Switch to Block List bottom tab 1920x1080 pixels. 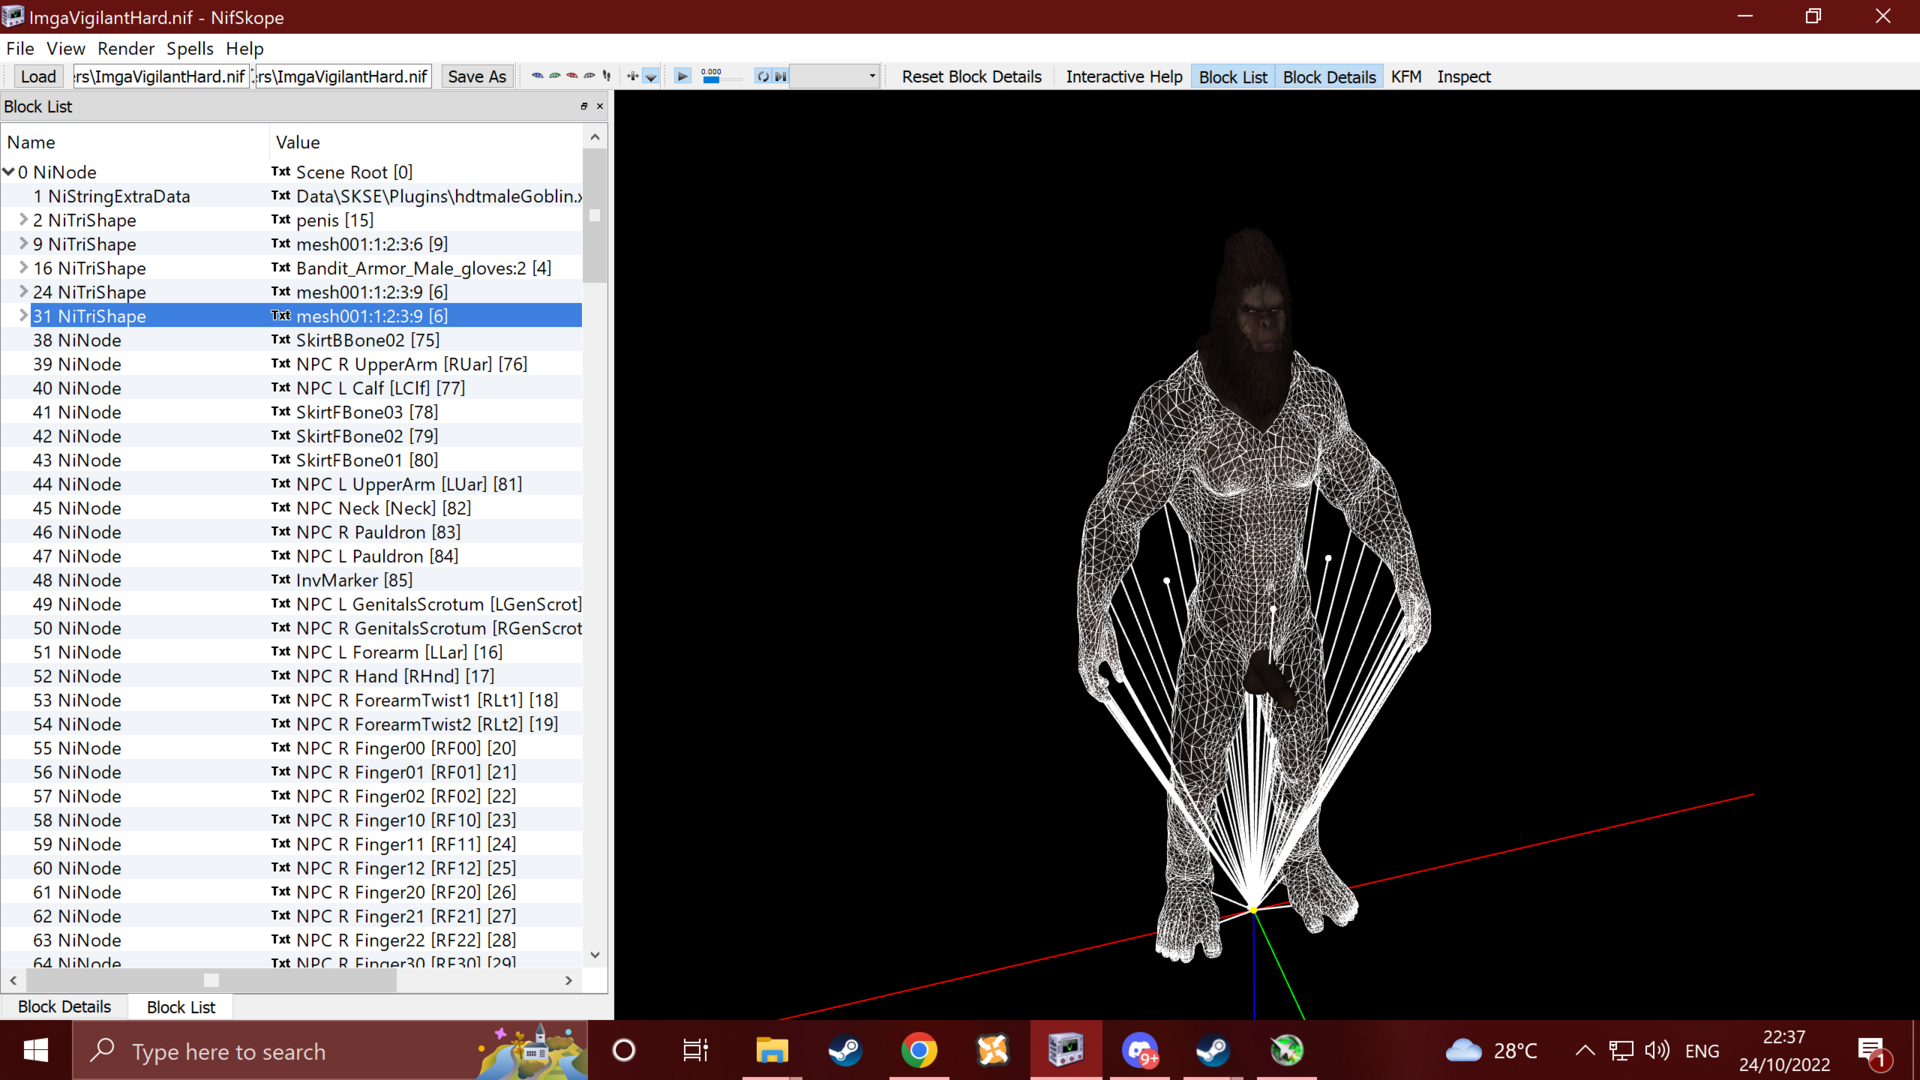click(180, 1007)
